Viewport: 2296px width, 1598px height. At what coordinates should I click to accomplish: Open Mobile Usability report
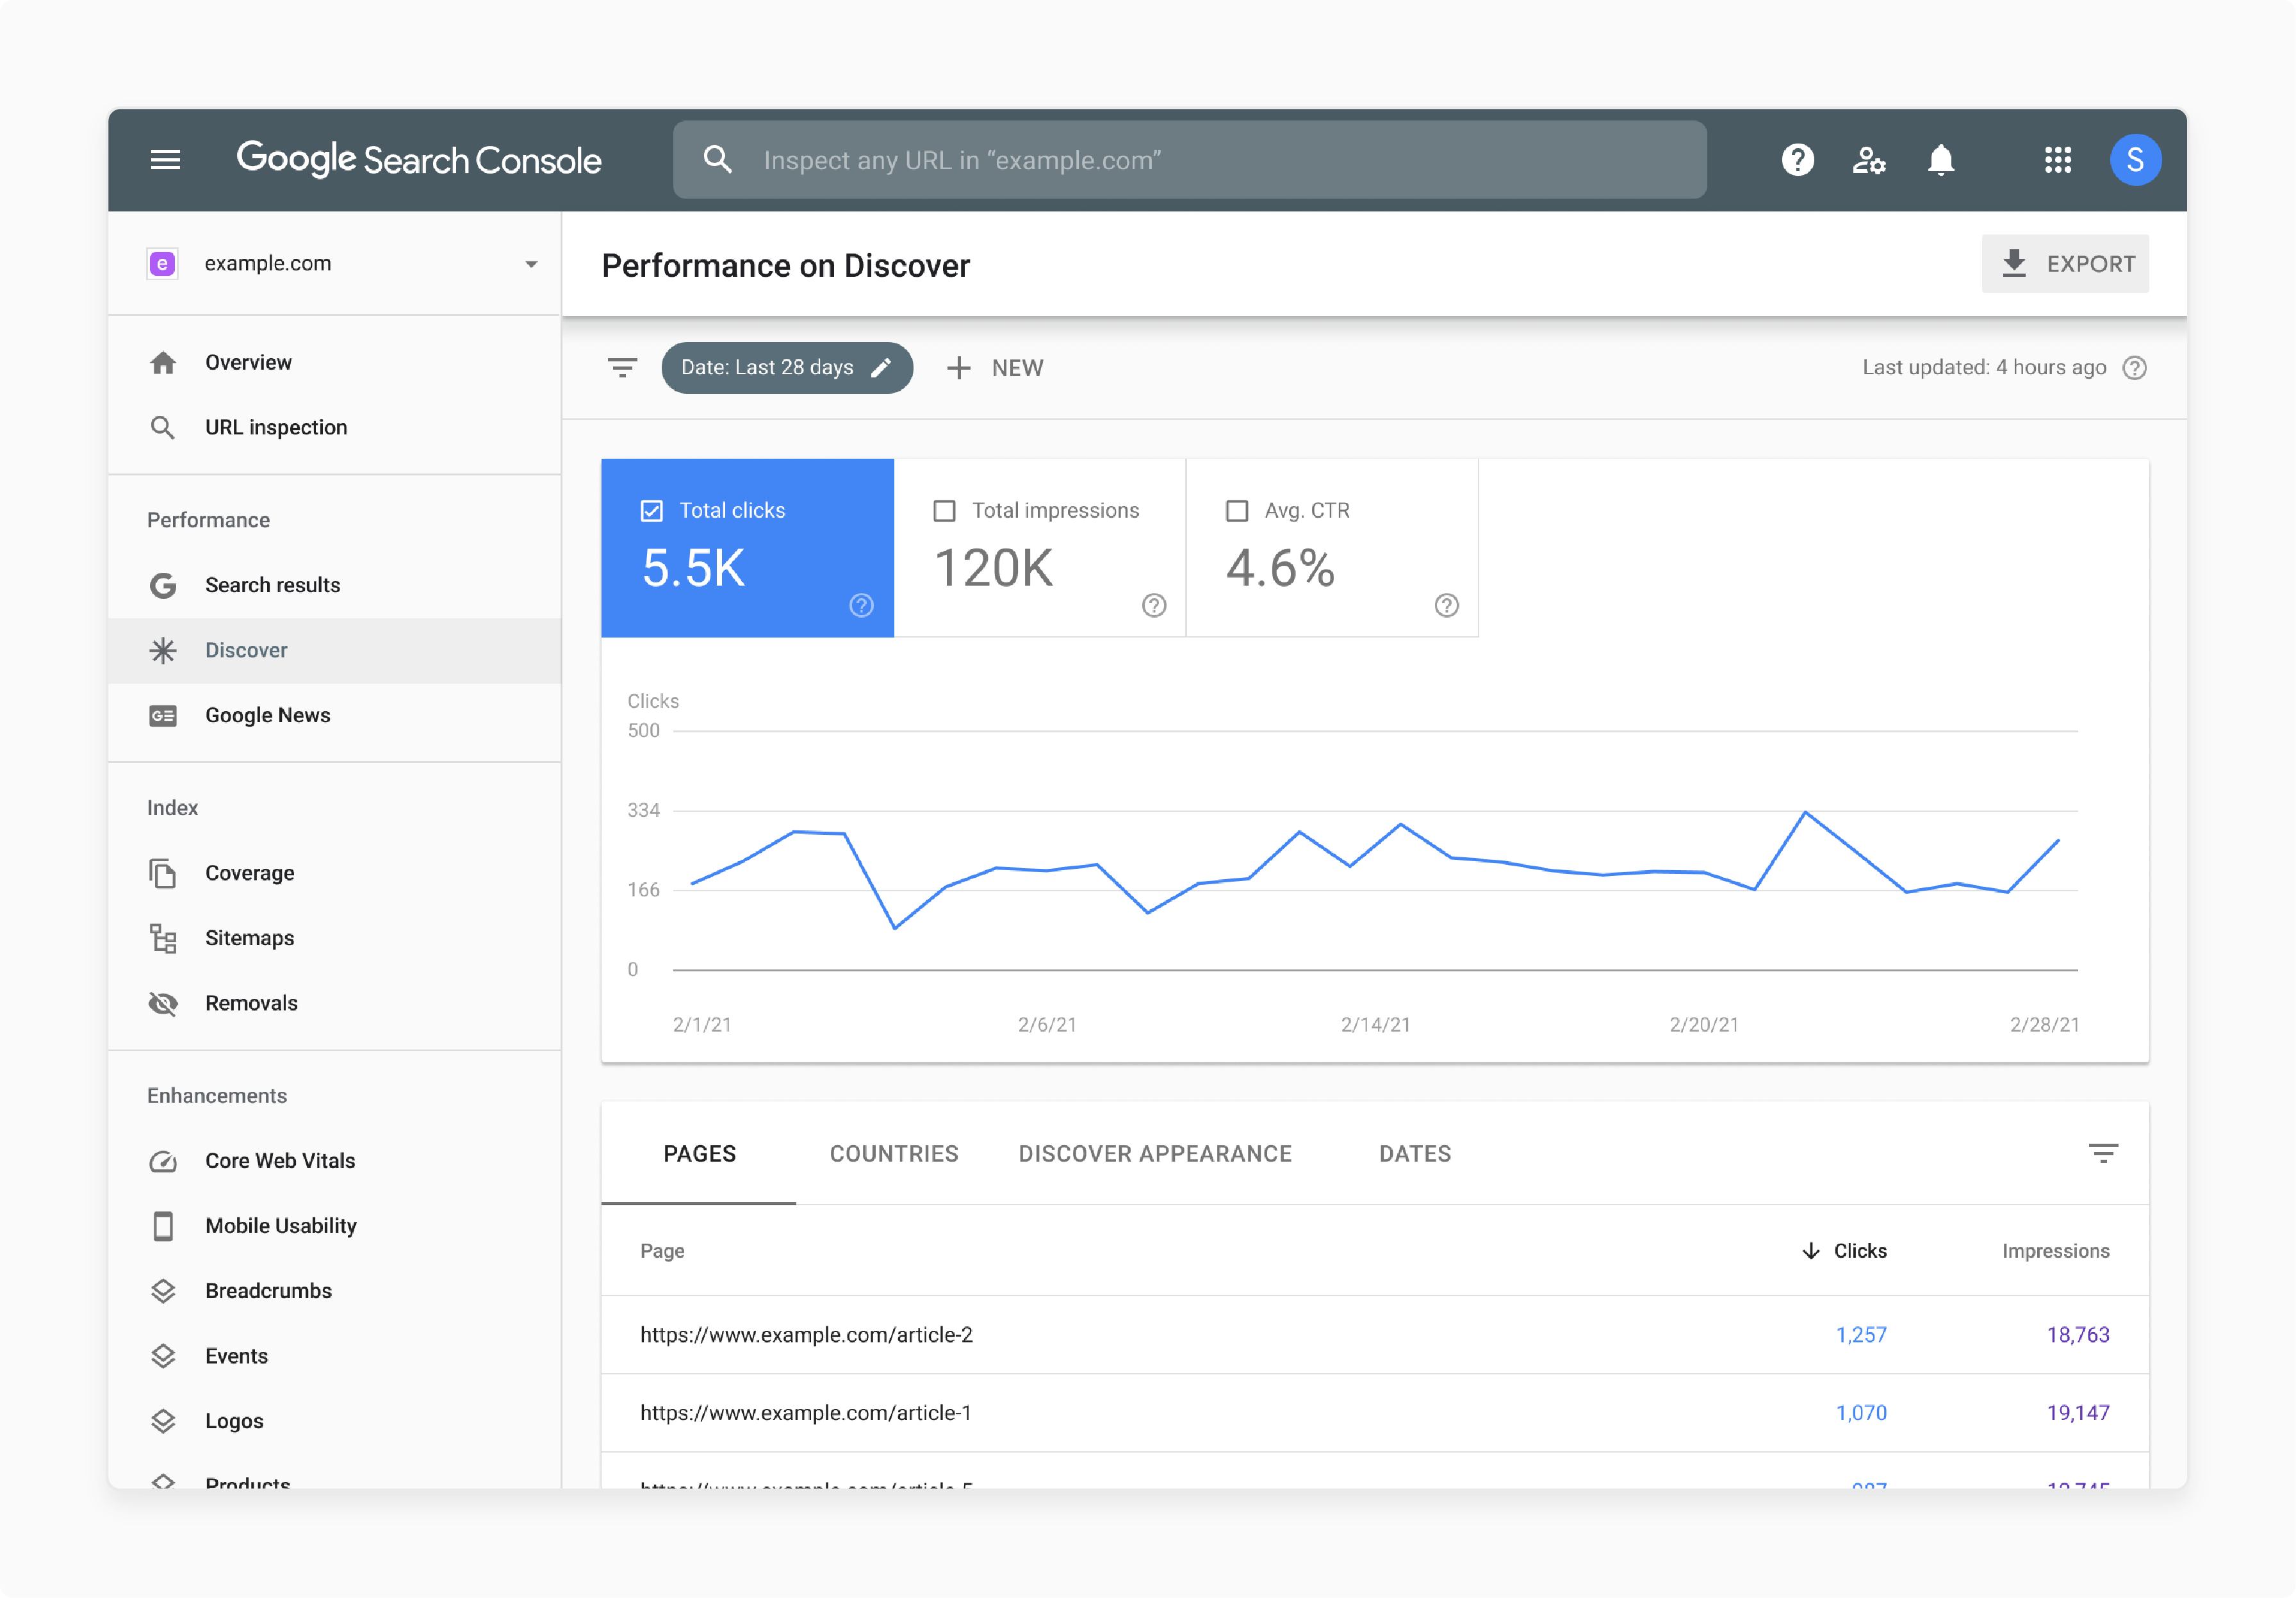click(334, 1226)
